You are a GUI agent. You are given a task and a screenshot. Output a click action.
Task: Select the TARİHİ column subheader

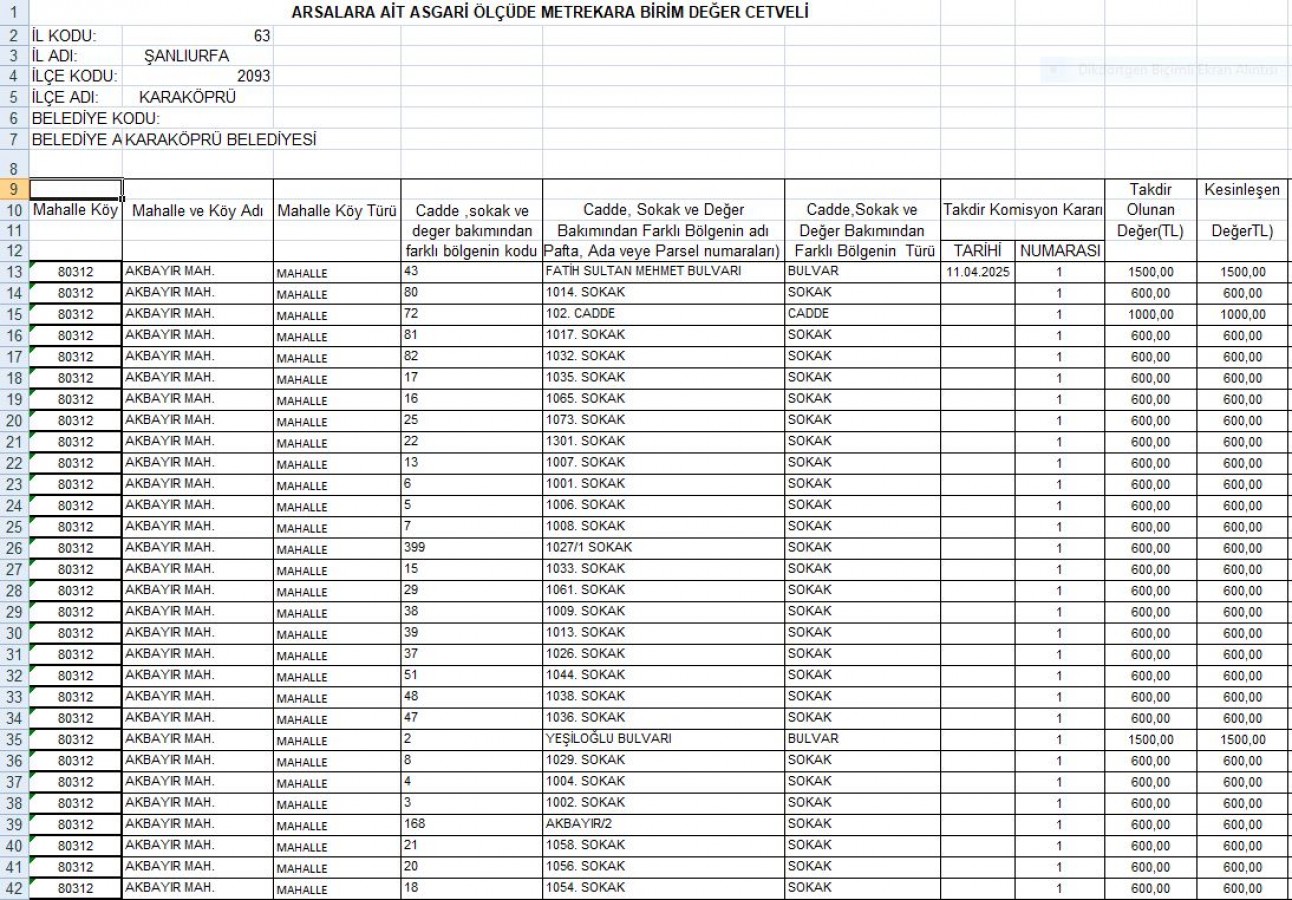[x=977, y=251]
